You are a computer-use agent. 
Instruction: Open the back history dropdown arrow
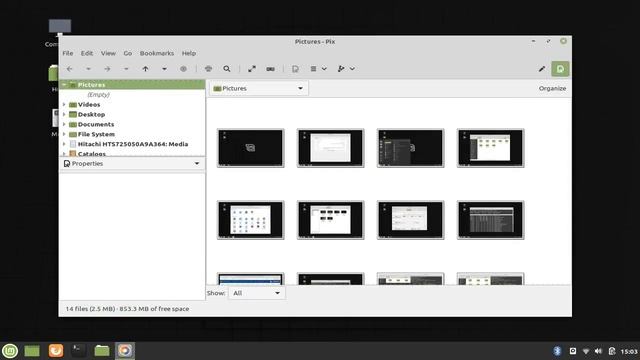88,69
